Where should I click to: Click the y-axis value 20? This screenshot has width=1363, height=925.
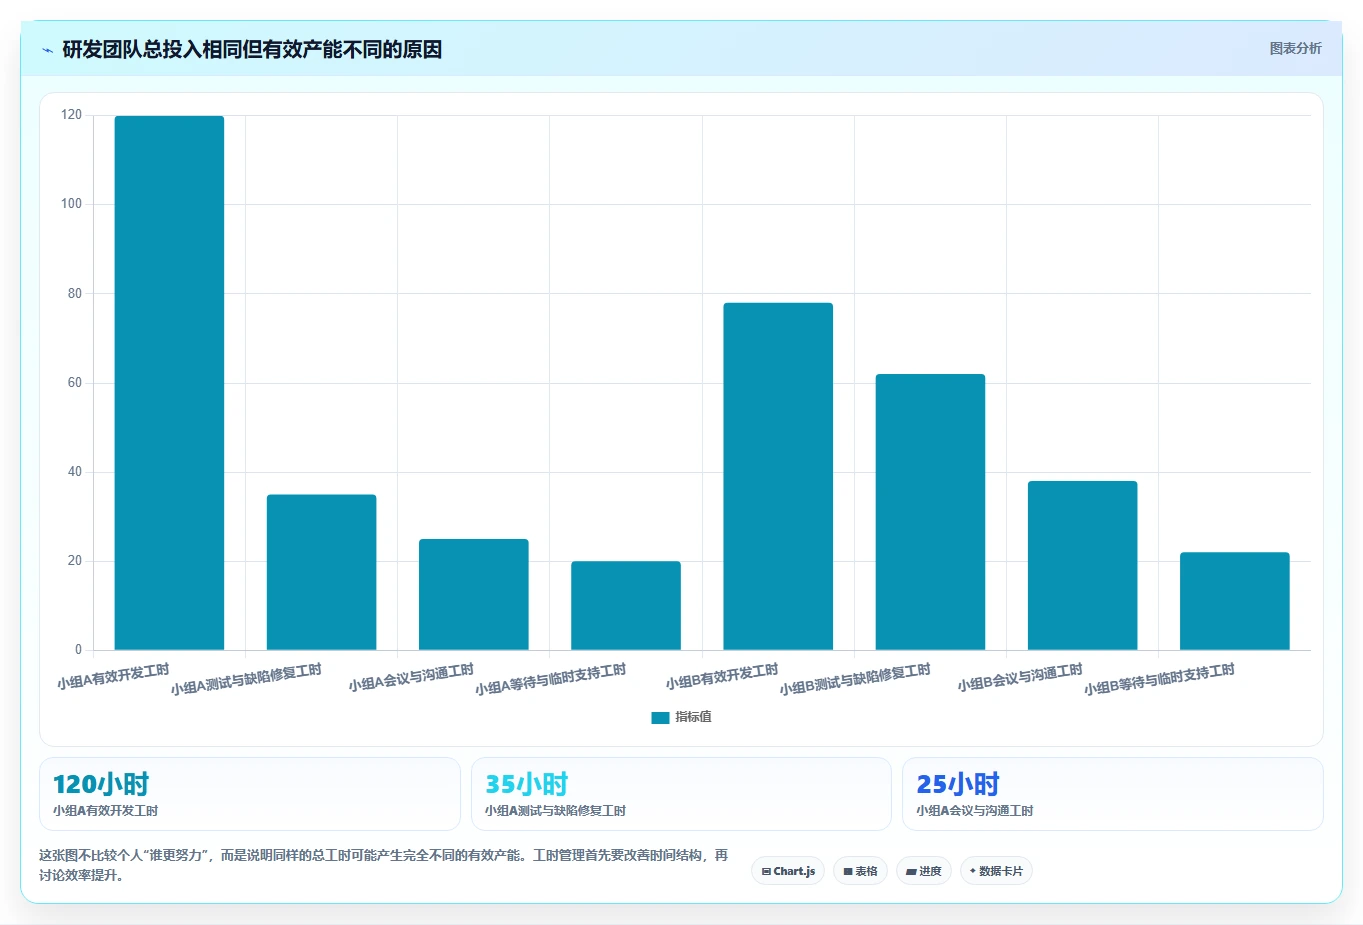(x=75, y=561)
